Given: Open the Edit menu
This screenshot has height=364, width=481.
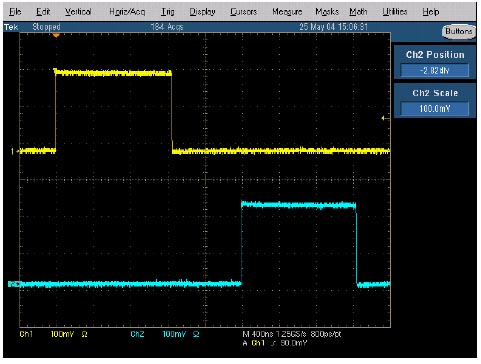Looking at the screenshot, I should click(43, 12).
